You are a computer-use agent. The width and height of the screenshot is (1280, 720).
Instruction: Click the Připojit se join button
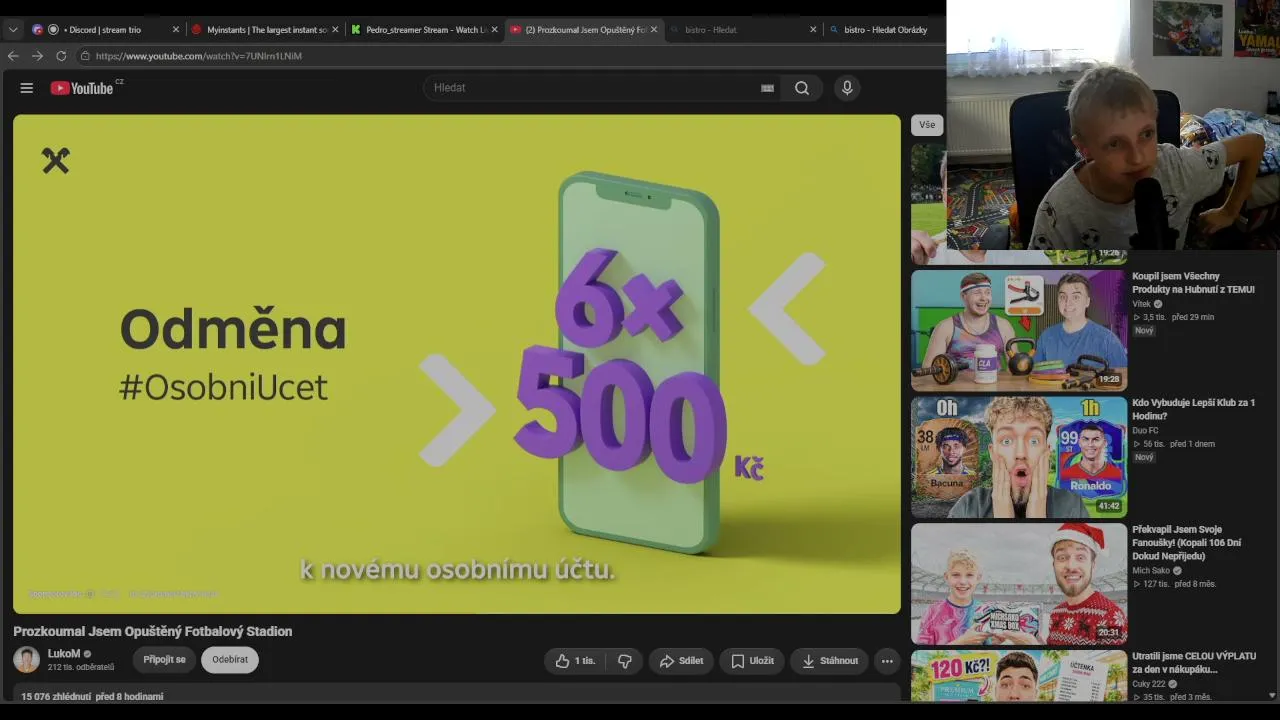tap(164, 660)
